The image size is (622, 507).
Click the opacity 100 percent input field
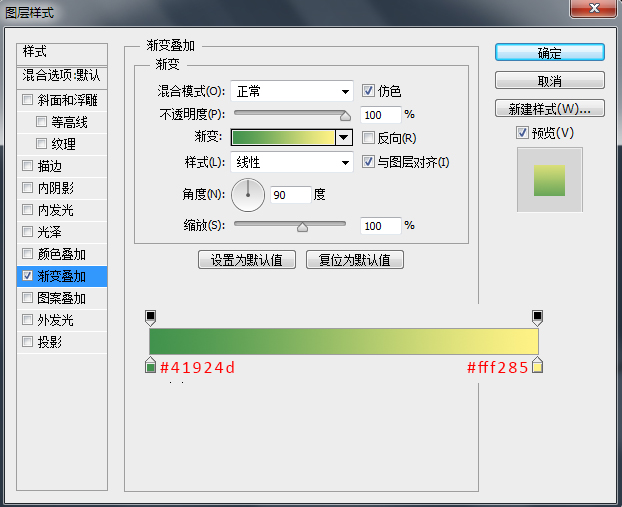pyautogui.click(x=381, y=115)
